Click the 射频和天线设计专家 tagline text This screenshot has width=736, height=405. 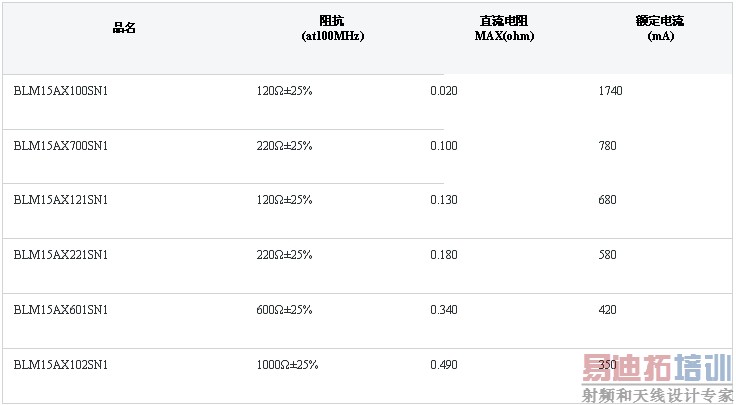tap(658, 395)
